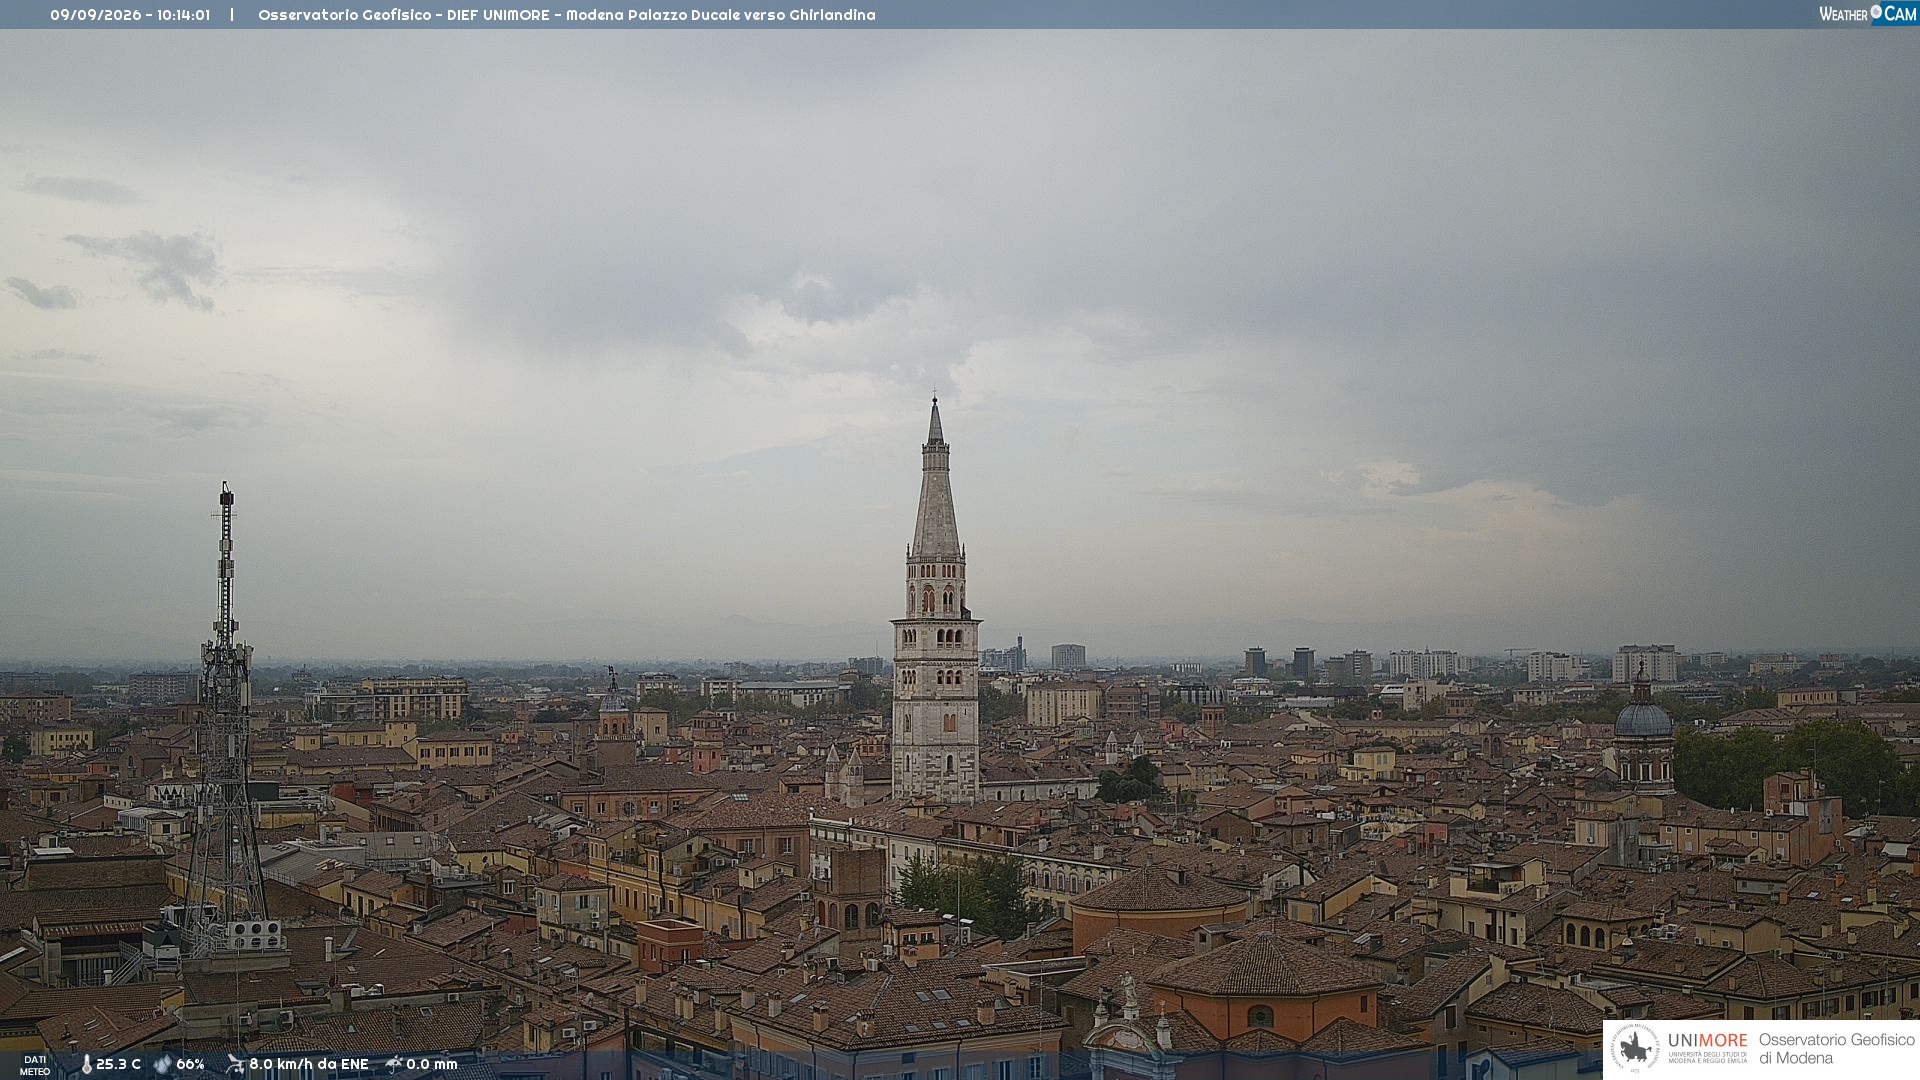Click the 25.3 C temperature reading
This screenshot has height=1080, width=1920.
click(x=118, y=1064)
